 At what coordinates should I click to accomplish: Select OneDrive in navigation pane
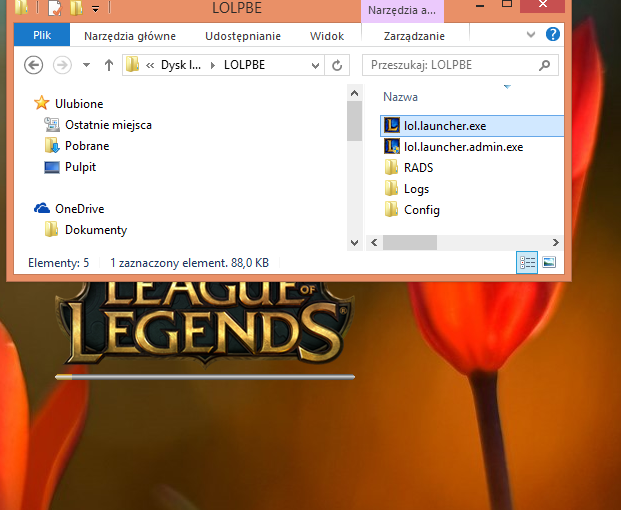[79, 209]
